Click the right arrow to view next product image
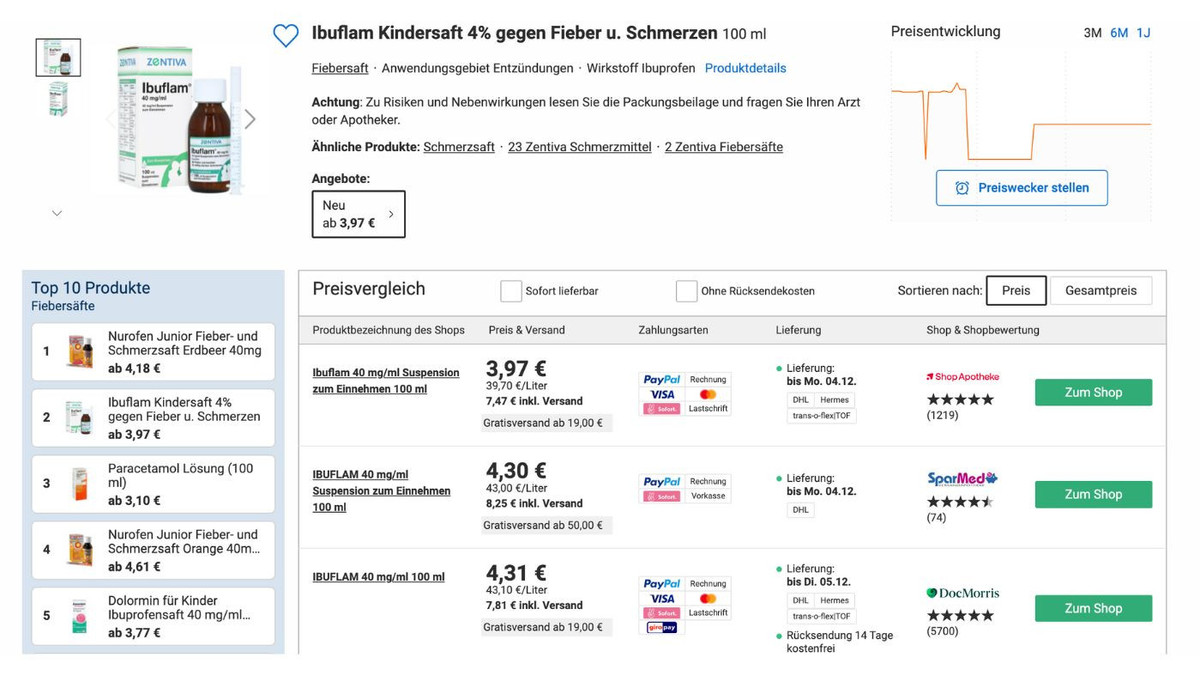The height and width of the screenshot is (676, 1200). pyautogui.click(x=250, y=118)
